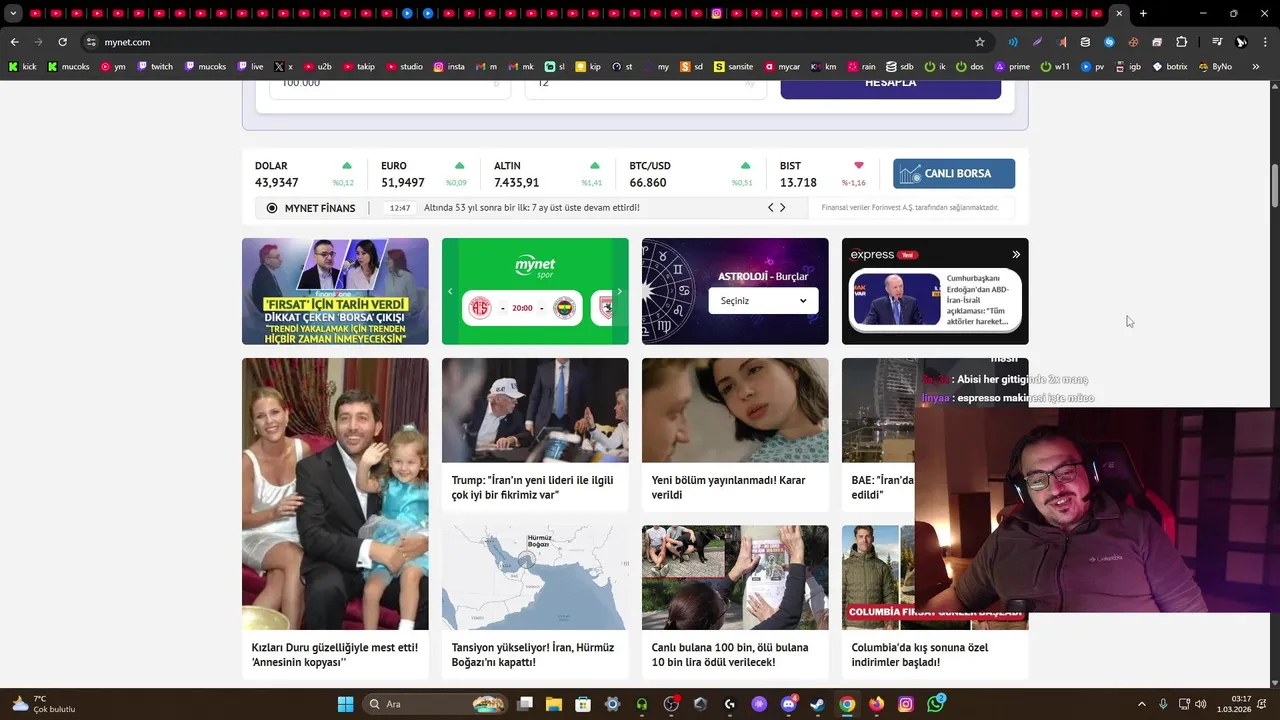The image size is (1280, 720).
Task: Open the studio bookmark
Action: (405, 67)
